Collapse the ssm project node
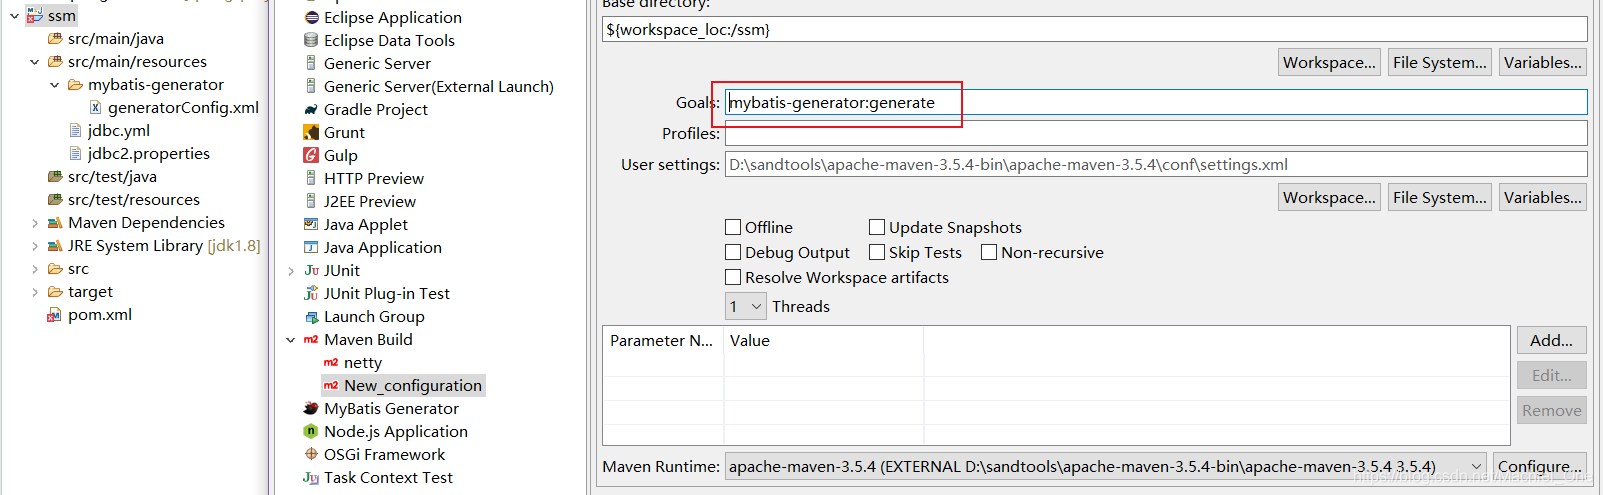 pyautogui.click(x=14, y=16)
